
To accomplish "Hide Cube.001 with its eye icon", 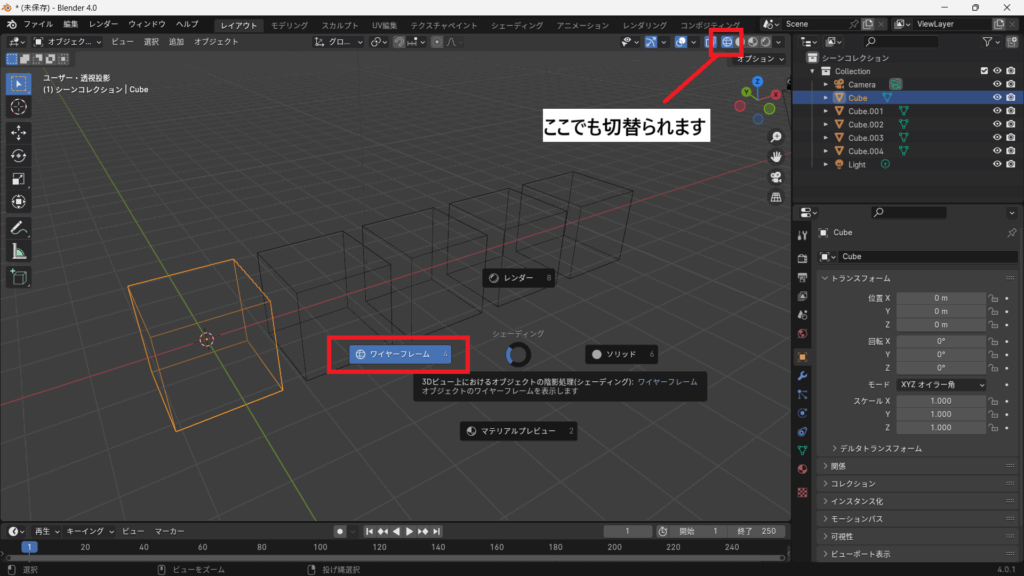I will (x=996, y=111).
